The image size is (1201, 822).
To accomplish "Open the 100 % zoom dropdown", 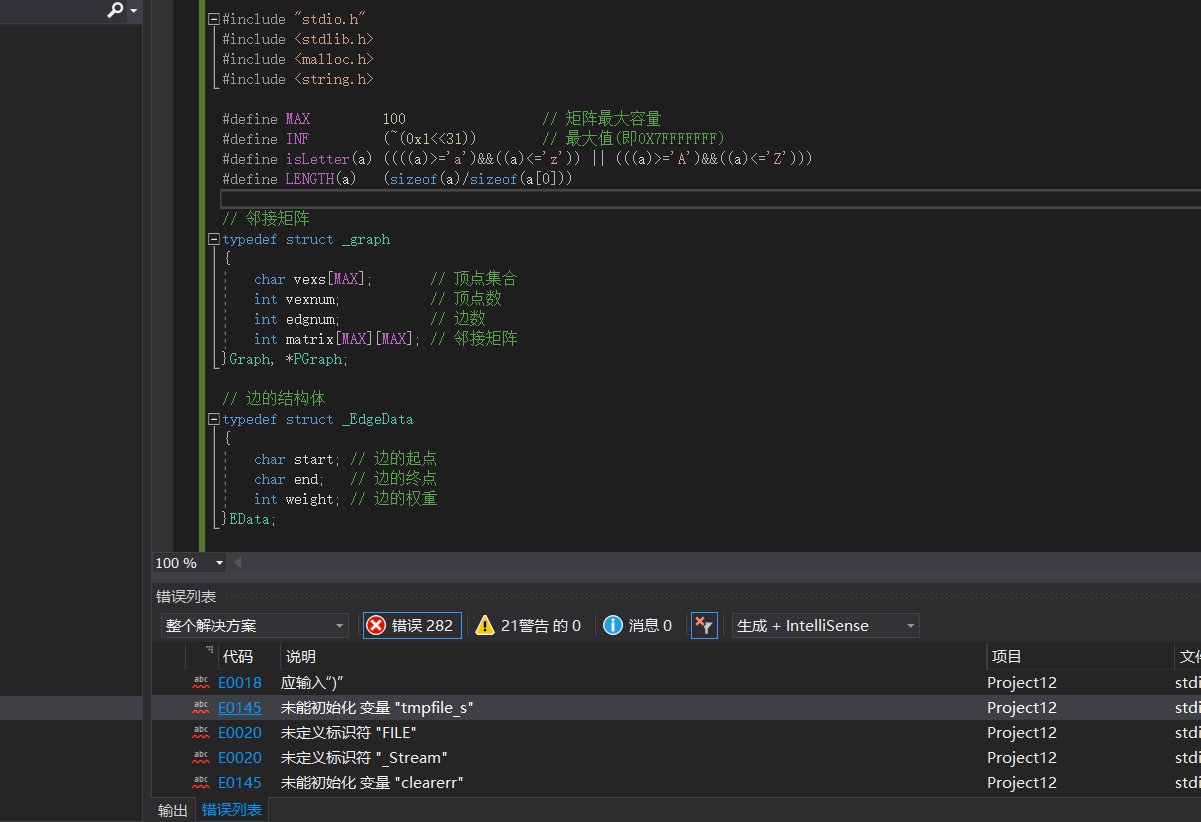I will pyautogui.click(x=219, y=563).
